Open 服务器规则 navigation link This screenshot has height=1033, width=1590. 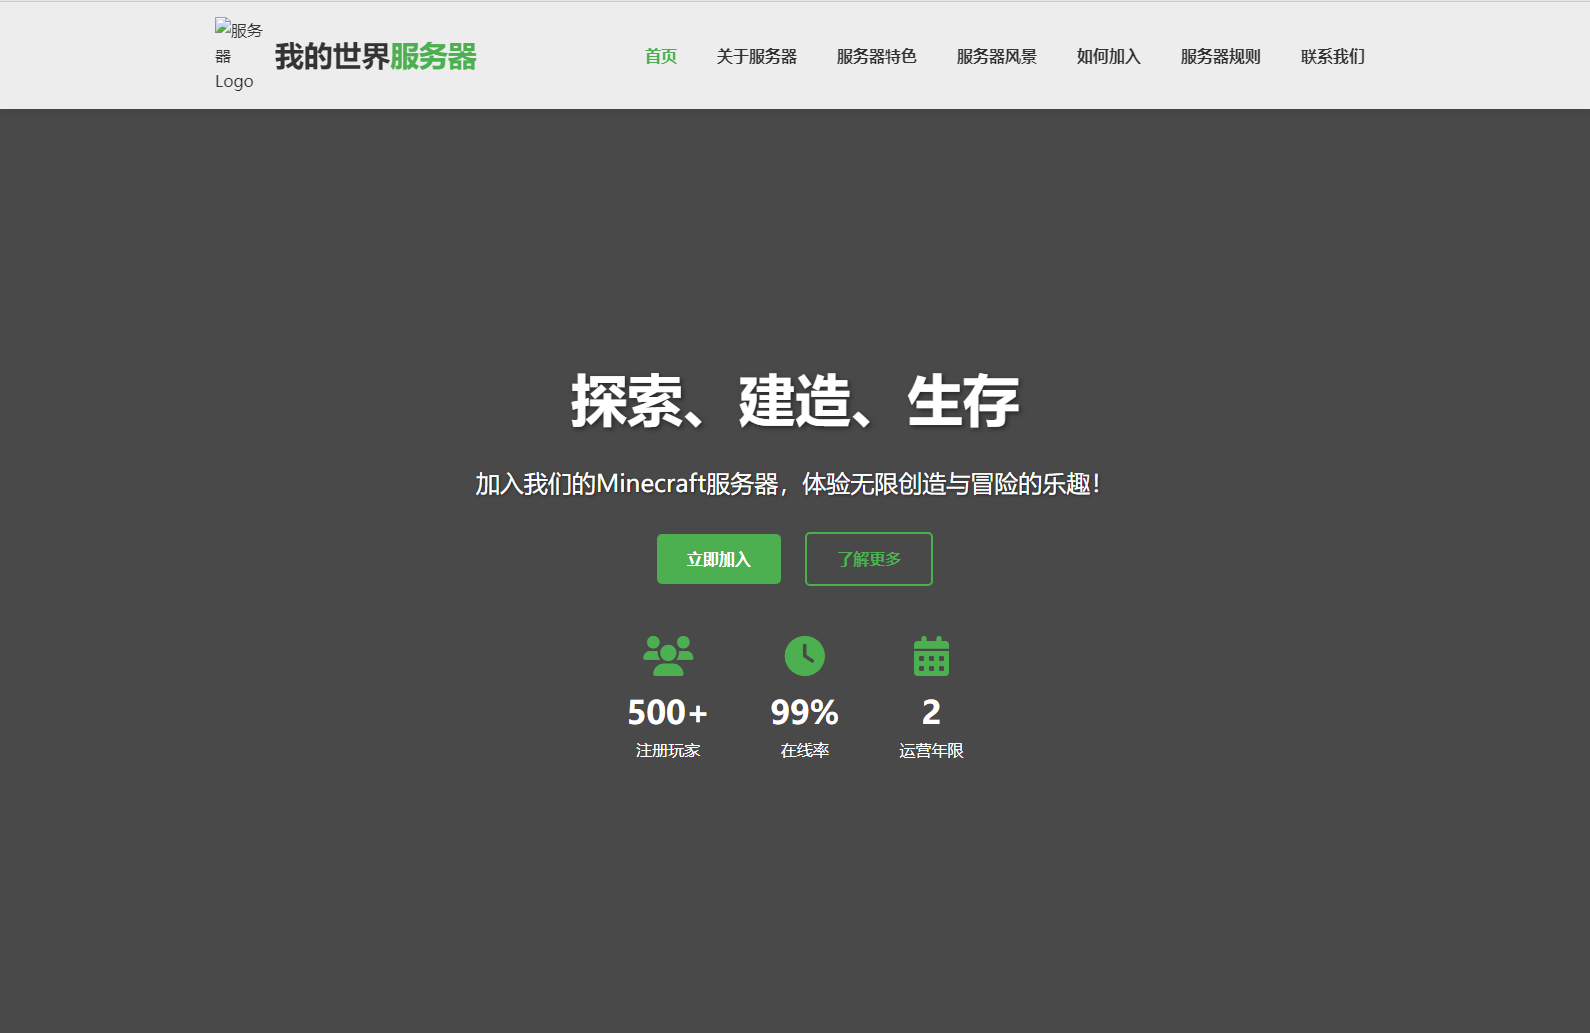coord(1221,57)
